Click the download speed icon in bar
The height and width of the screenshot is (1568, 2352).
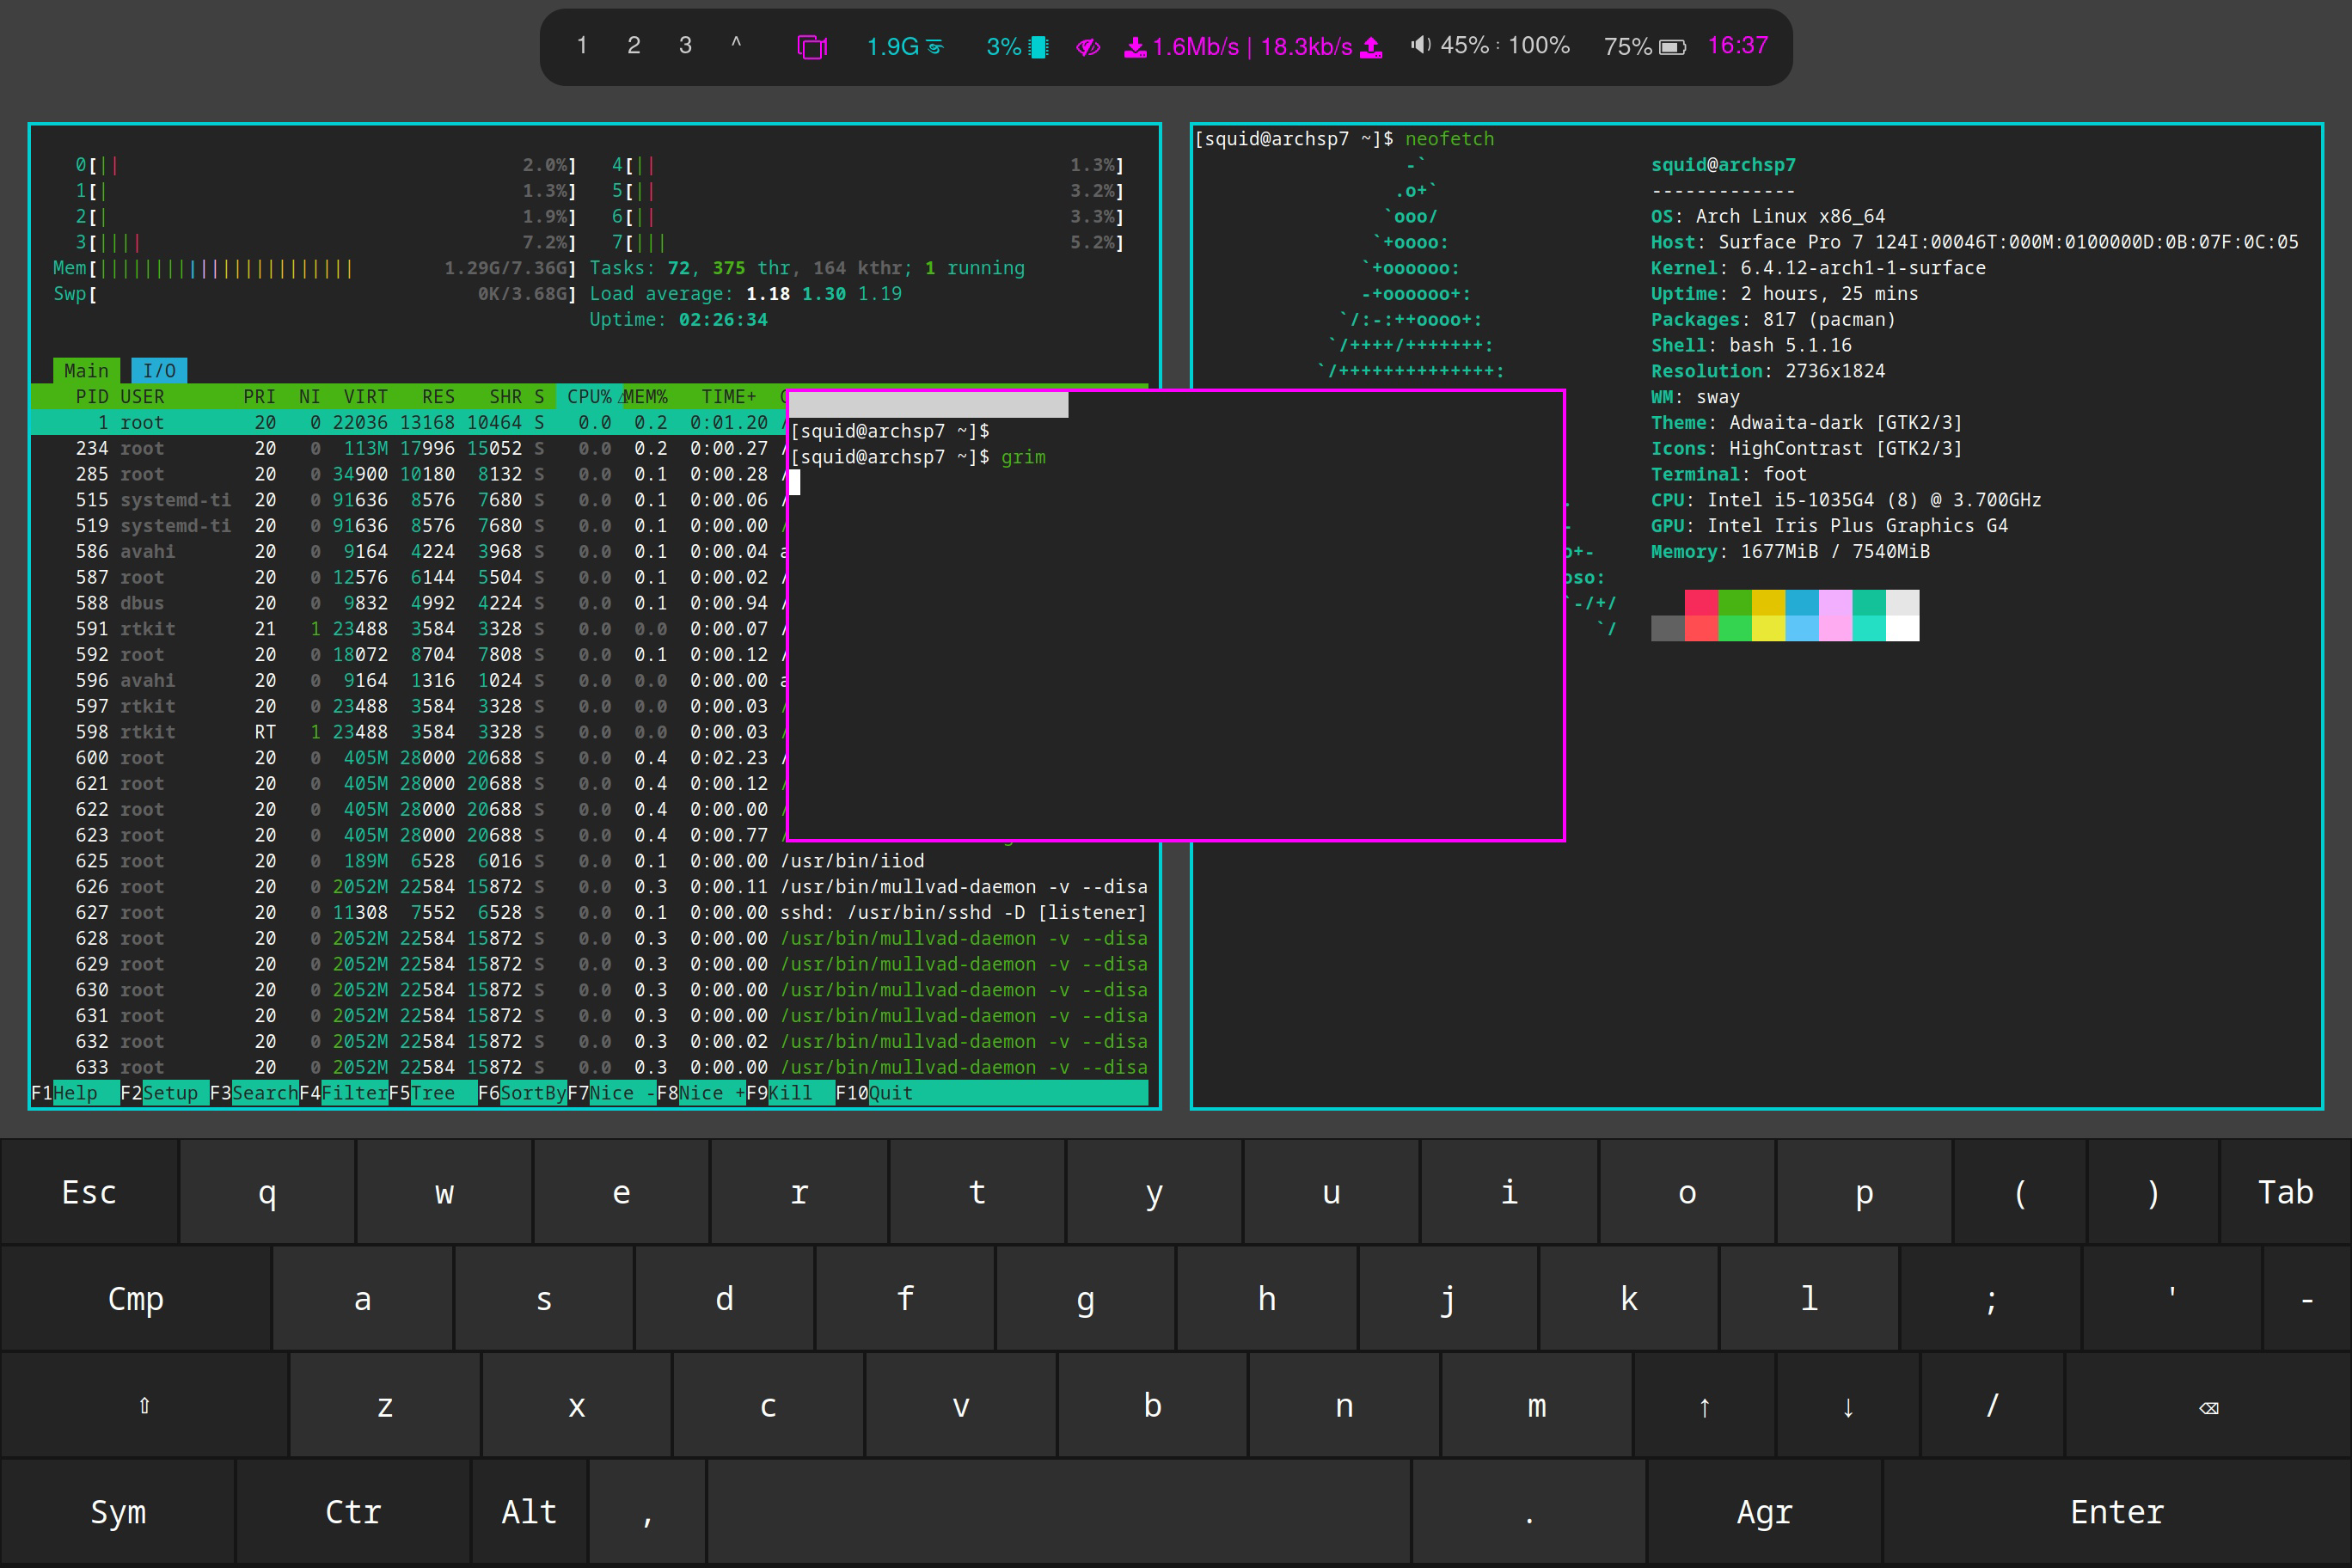click(1135, 46)
